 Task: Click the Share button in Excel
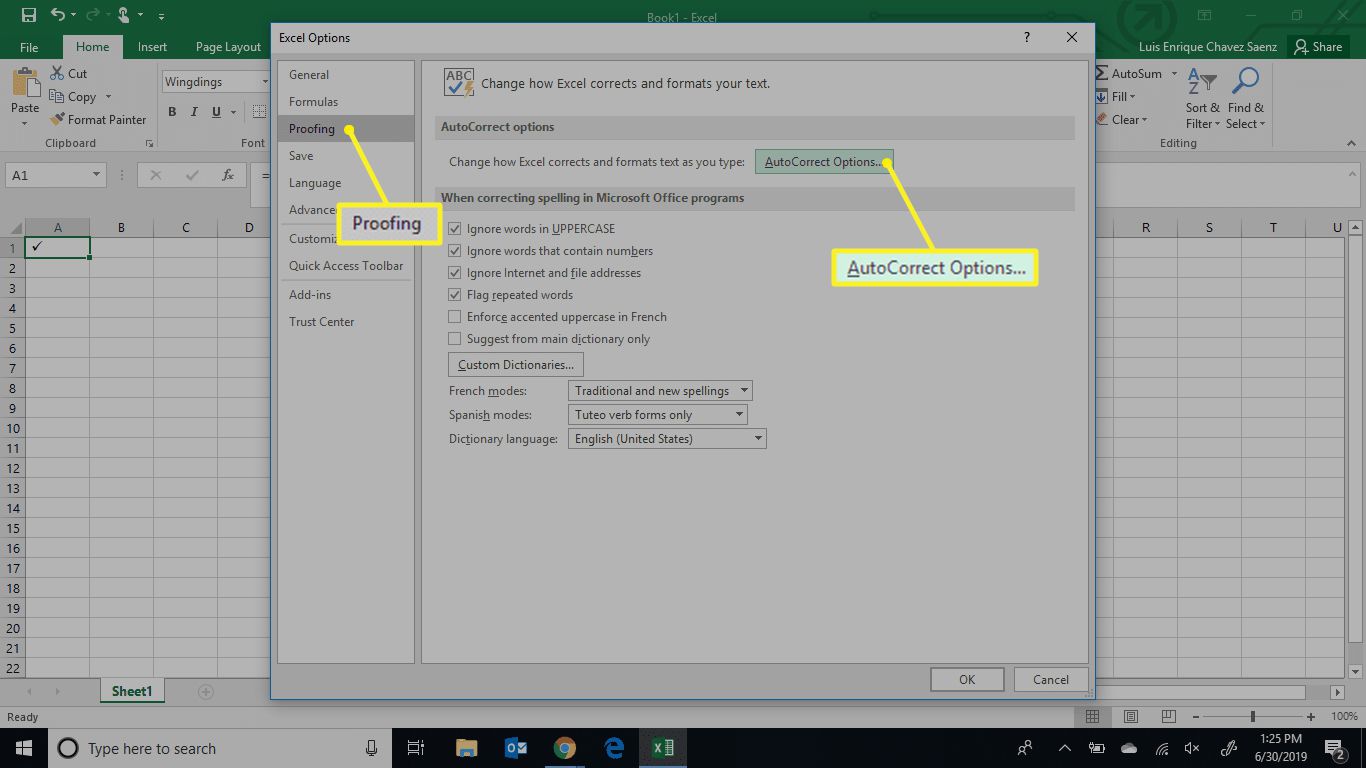pos(1317,47)
